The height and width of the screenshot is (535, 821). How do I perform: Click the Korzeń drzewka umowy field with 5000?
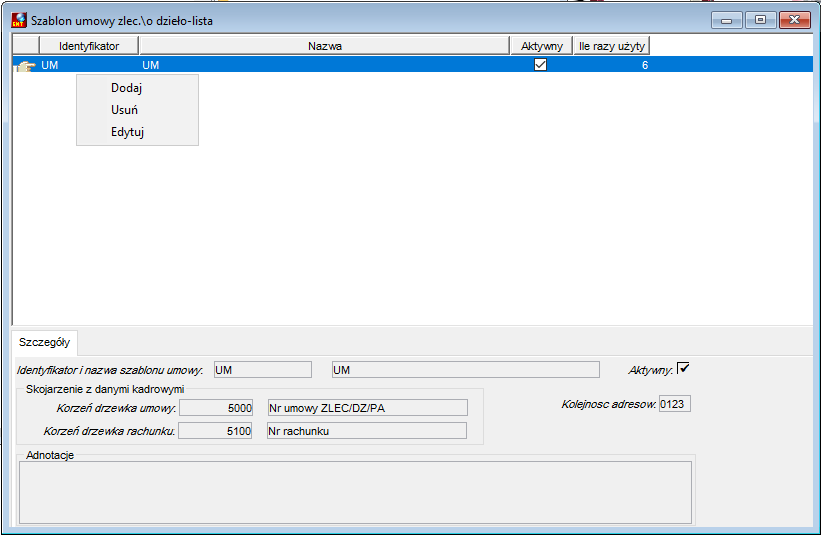(x=216, y=408)
